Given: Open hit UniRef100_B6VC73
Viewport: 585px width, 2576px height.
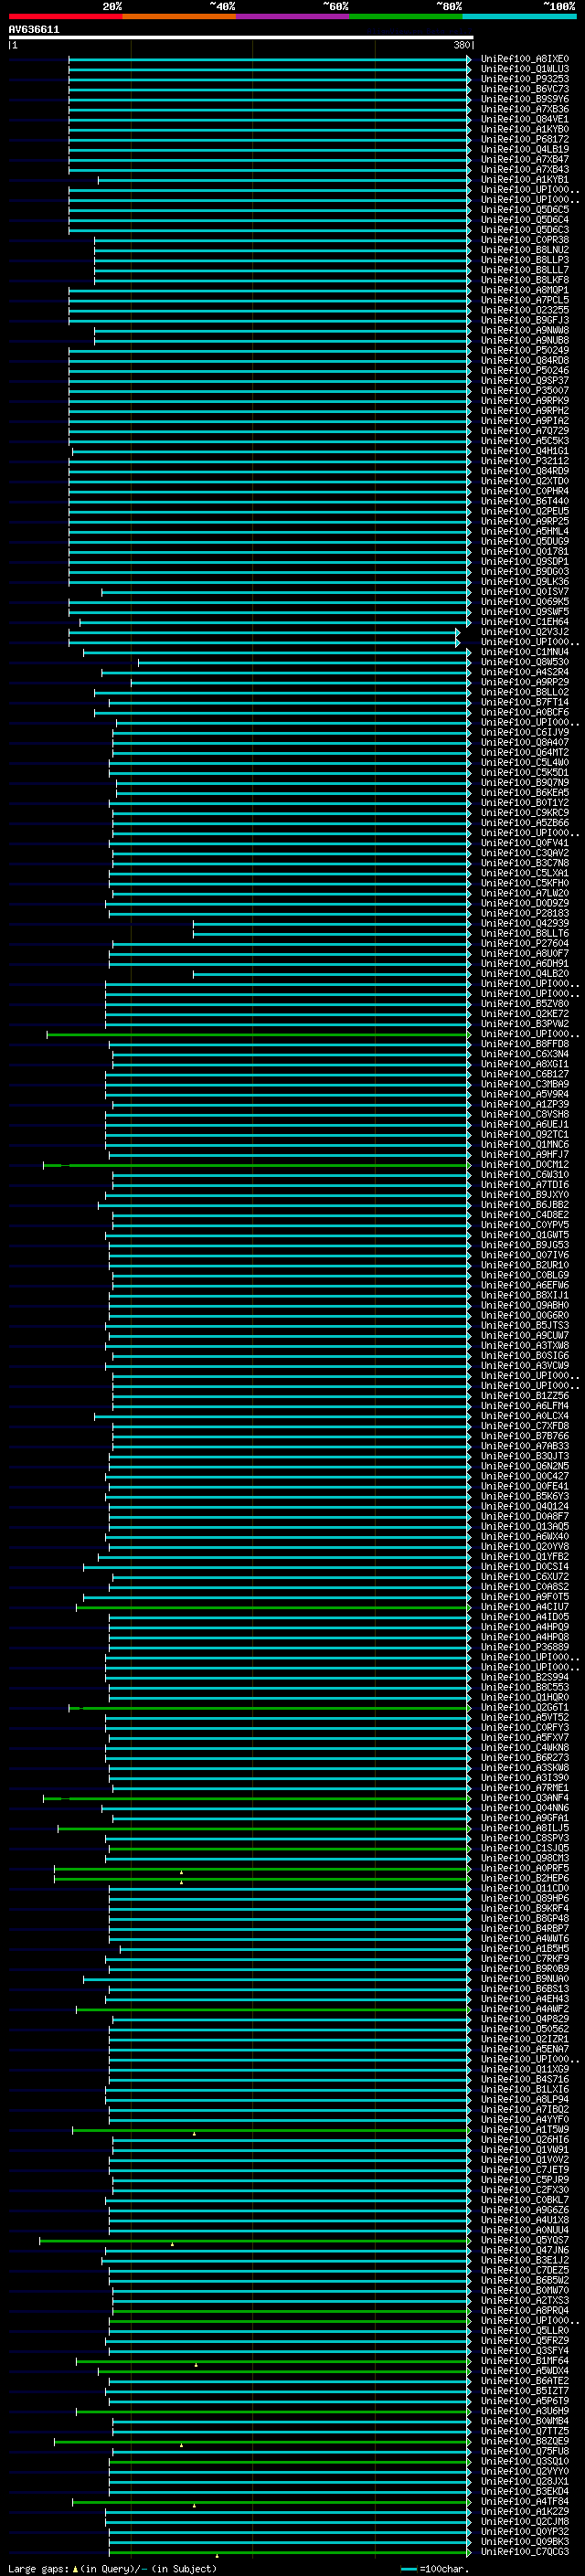Looking at the screenshot, I should coord(524,89).
